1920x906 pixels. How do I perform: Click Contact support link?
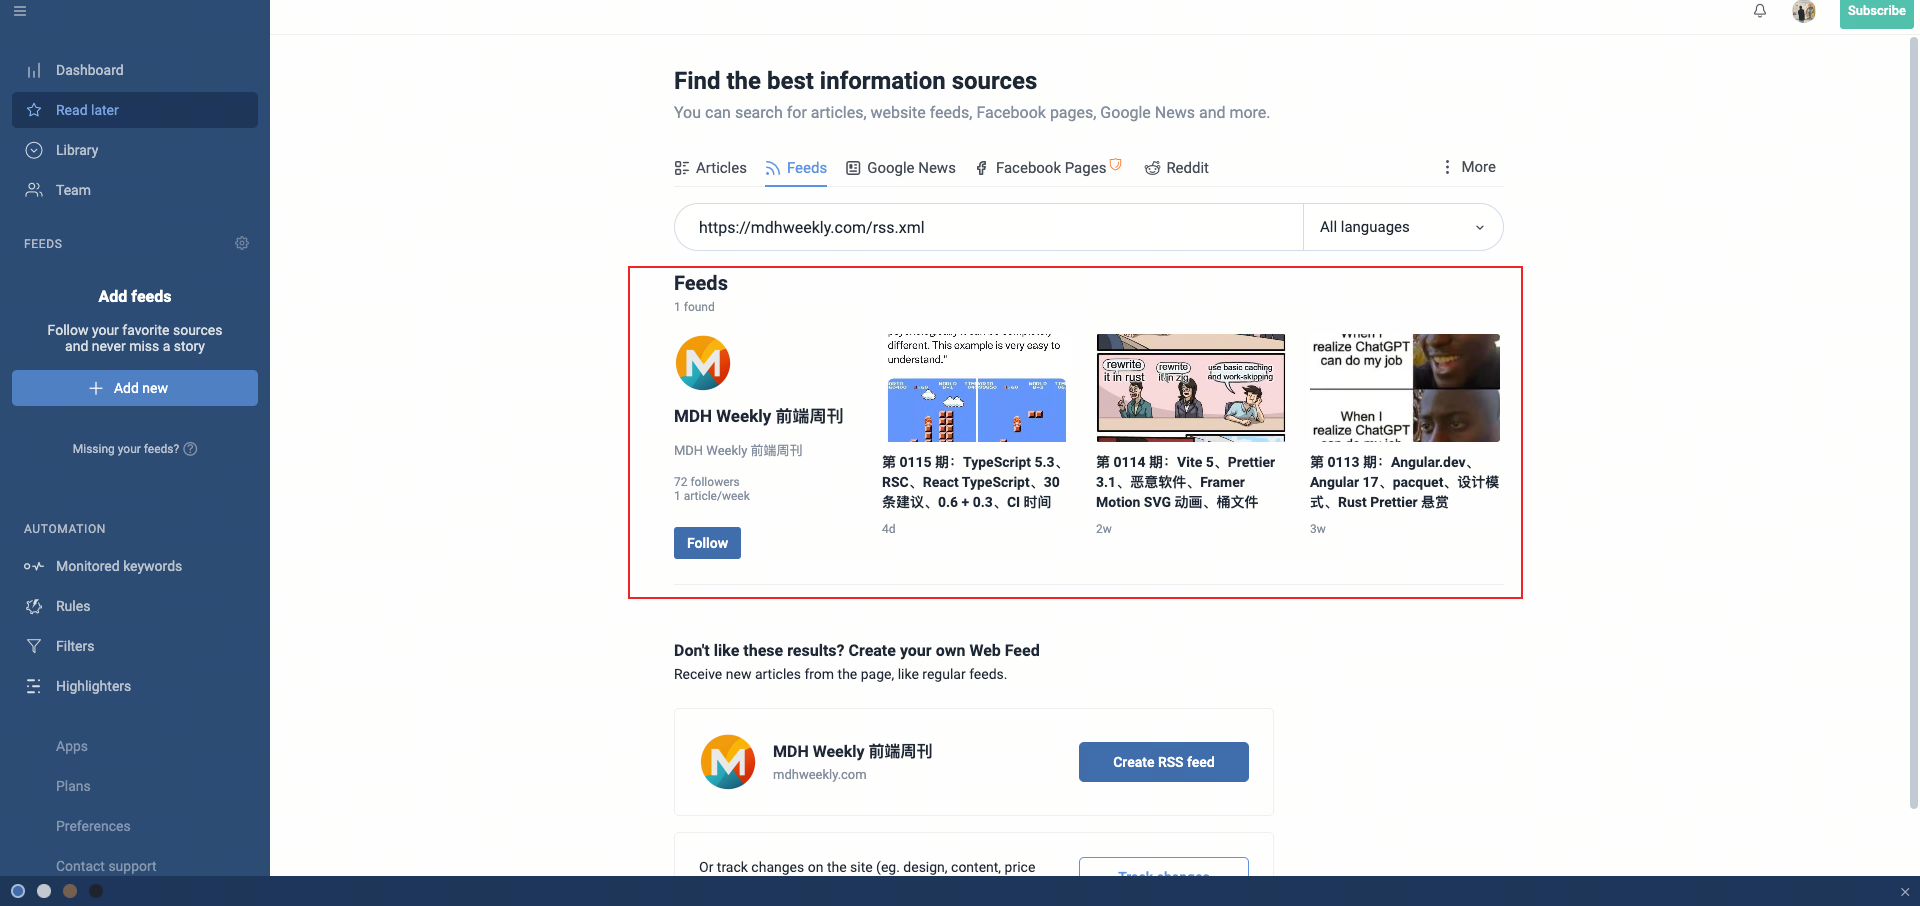pos(106,866)
